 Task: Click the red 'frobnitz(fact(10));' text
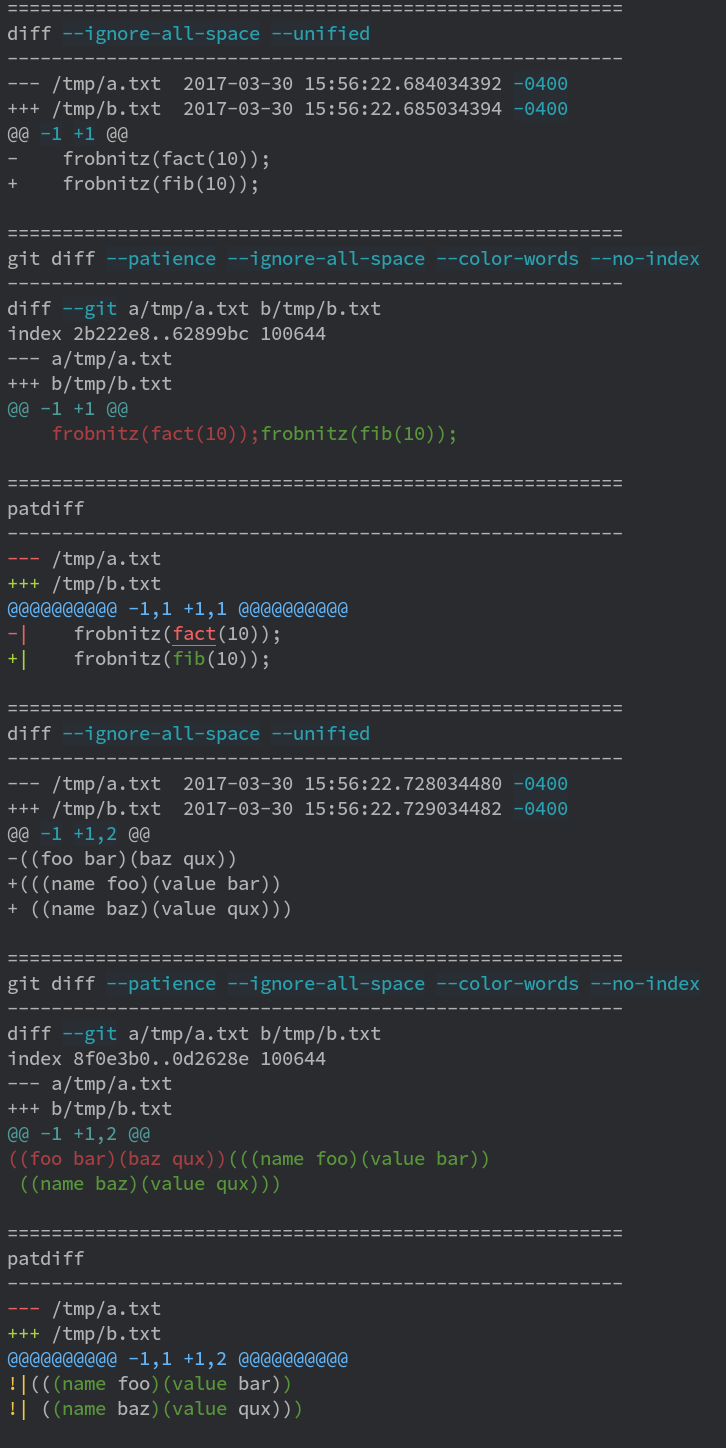(156, 434)
